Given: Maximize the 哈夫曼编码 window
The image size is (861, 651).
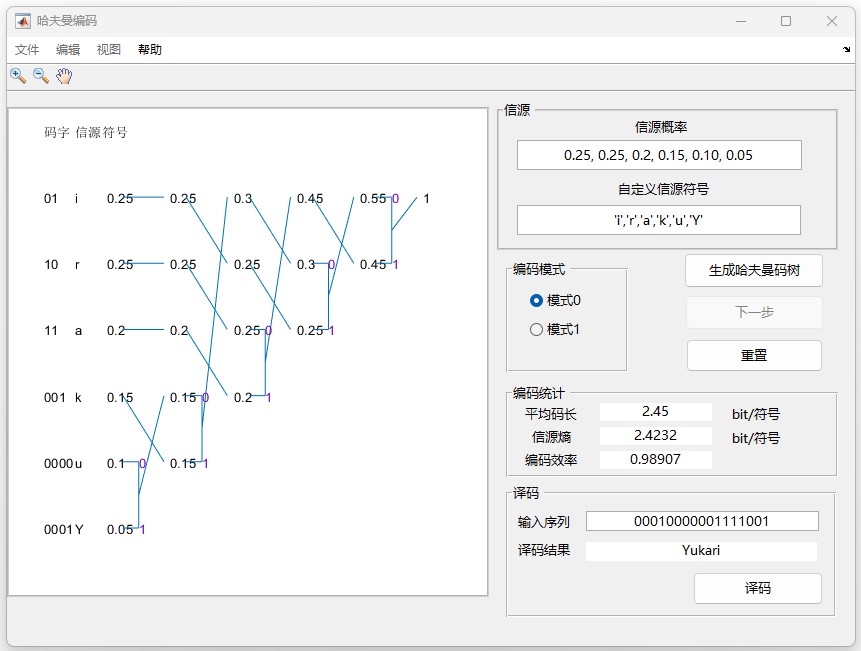Looking at the screenshot, I should click(x=786, y=21).
